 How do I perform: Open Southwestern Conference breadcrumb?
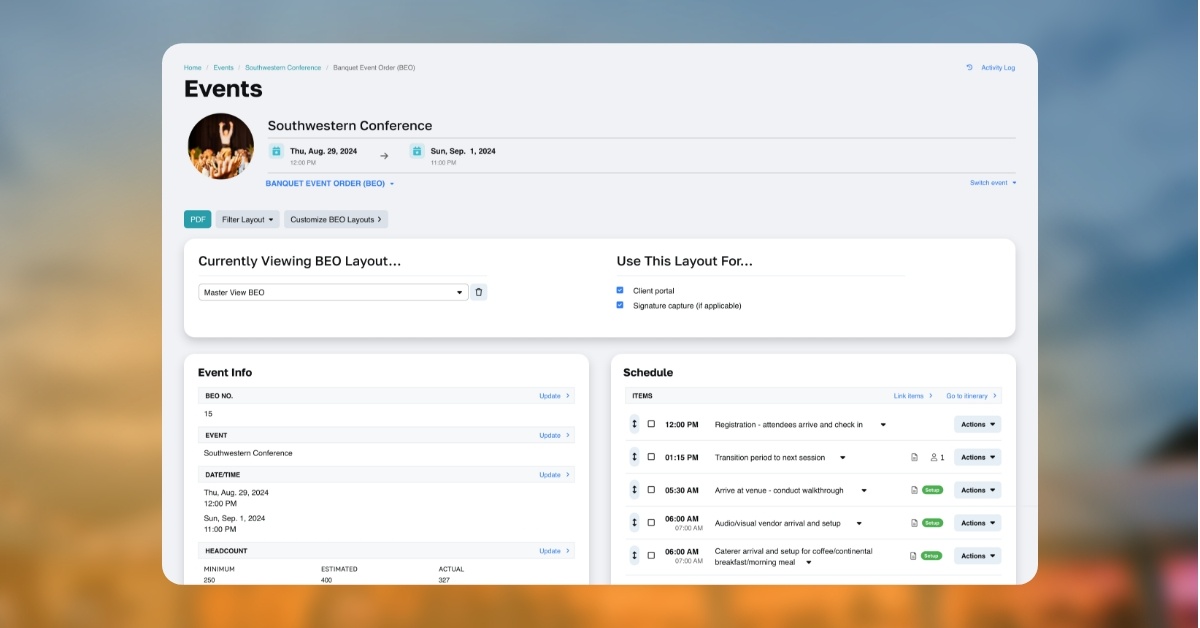coord(283,68)
